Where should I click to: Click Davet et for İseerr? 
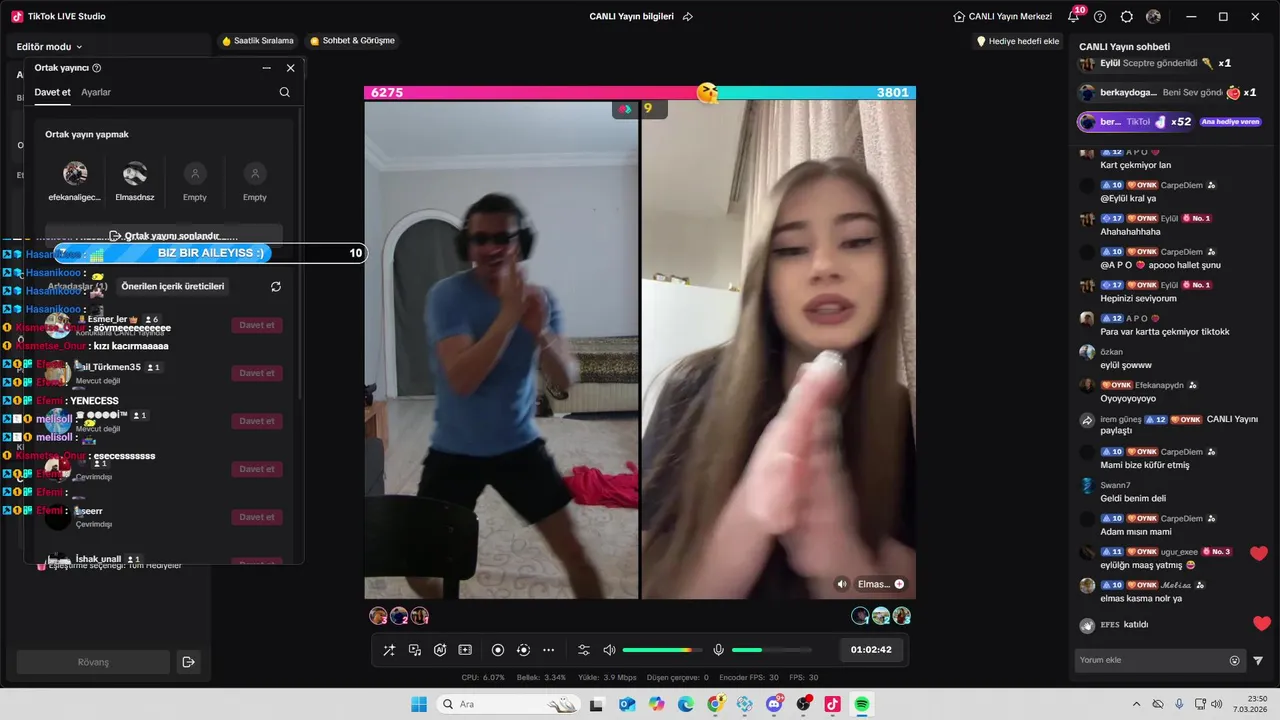pyautogui.click(x=257, y=517)
